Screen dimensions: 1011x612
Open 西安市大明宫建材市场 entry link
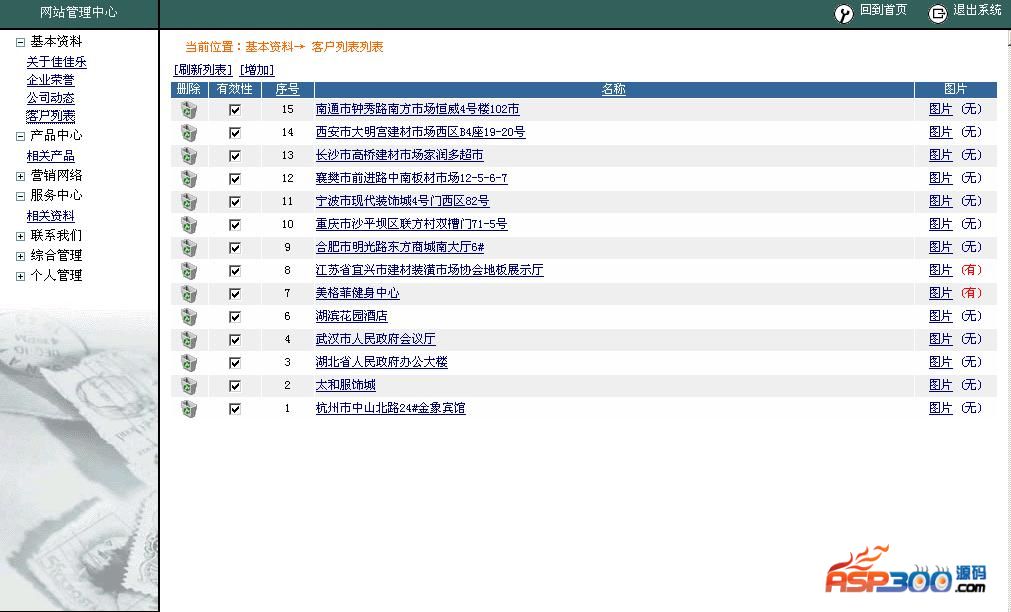pyautogui.click(x=420, y=132)
